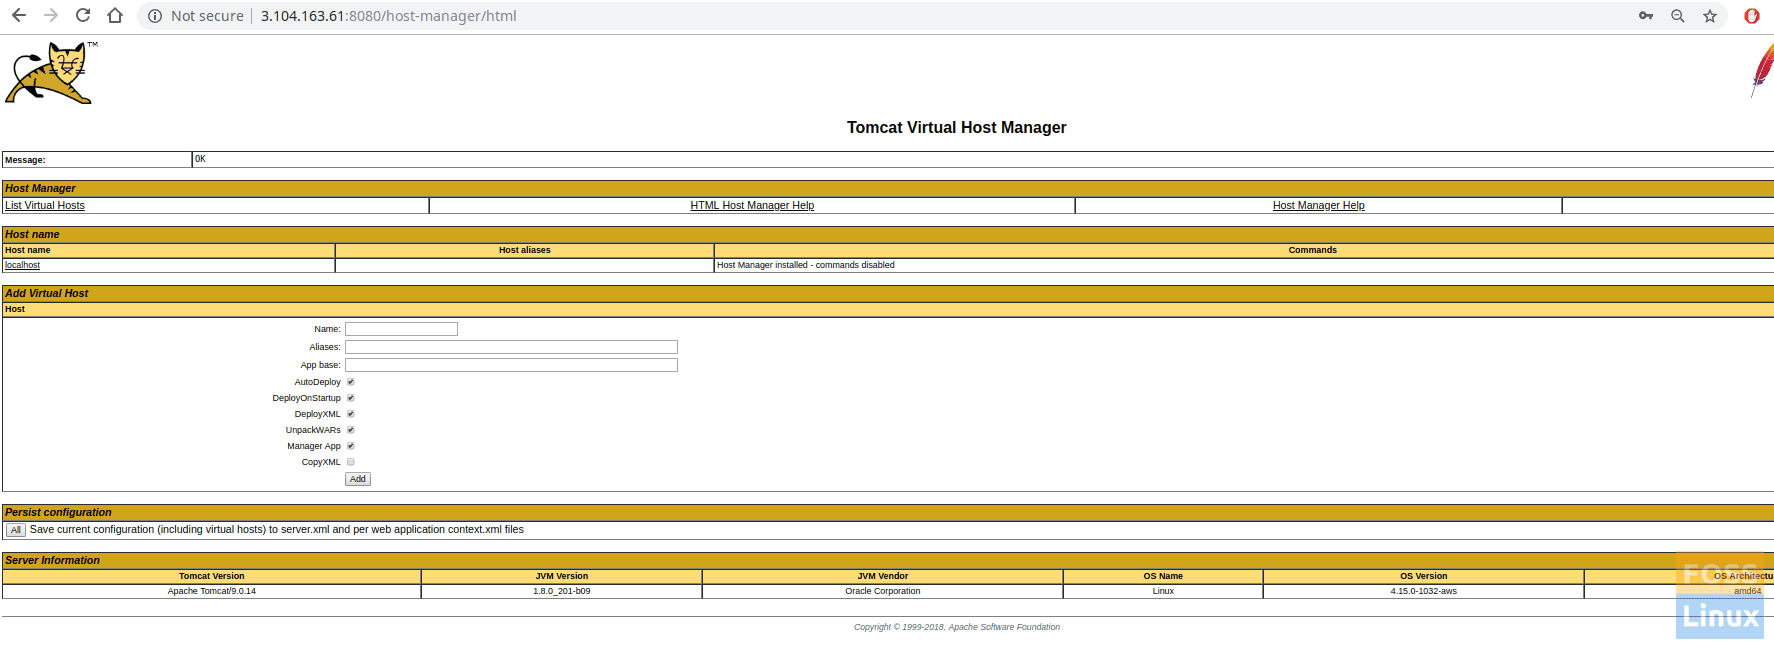Image resolution: width=1774 pixels, height=649 pixels.
Task: Click the Commands column header
Action: point(1313,250)
